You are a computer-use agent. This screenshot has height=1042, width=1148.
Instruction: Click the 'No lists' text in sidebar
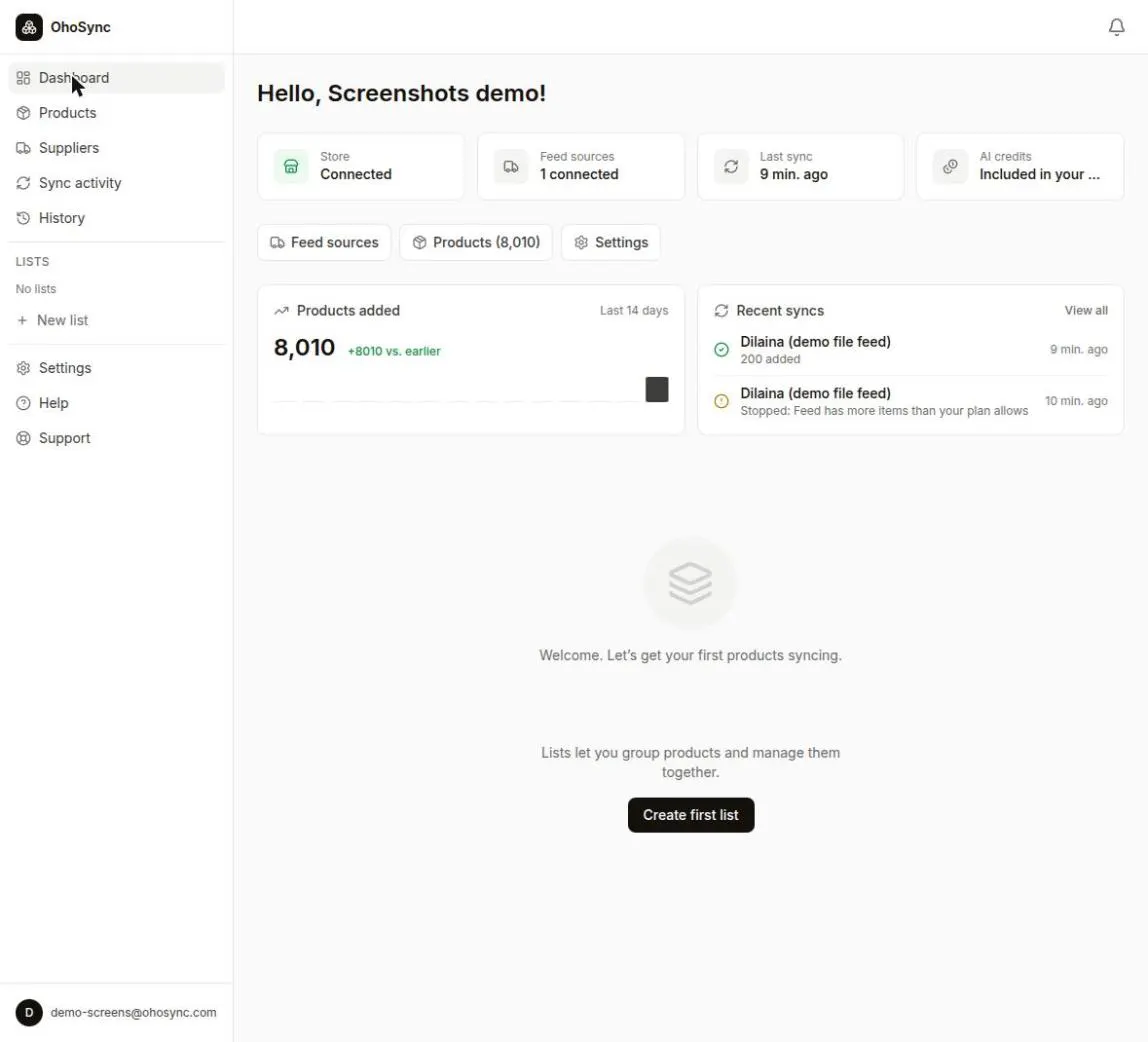click(x=36, y=289)
